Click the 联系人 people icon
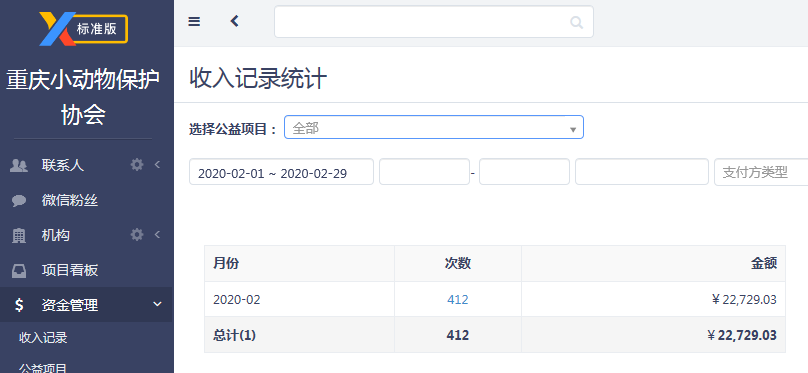This screenshot has width=808, height=373. (19, 165)
